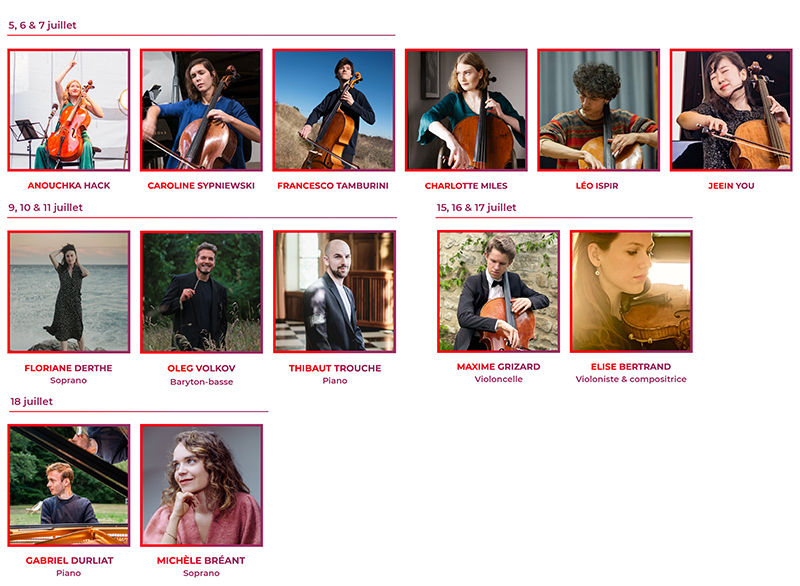Open Gabriel Durliat's piano photo
Image resolution: width=800 pixels, height=586 pixels.
click(69, 486)
